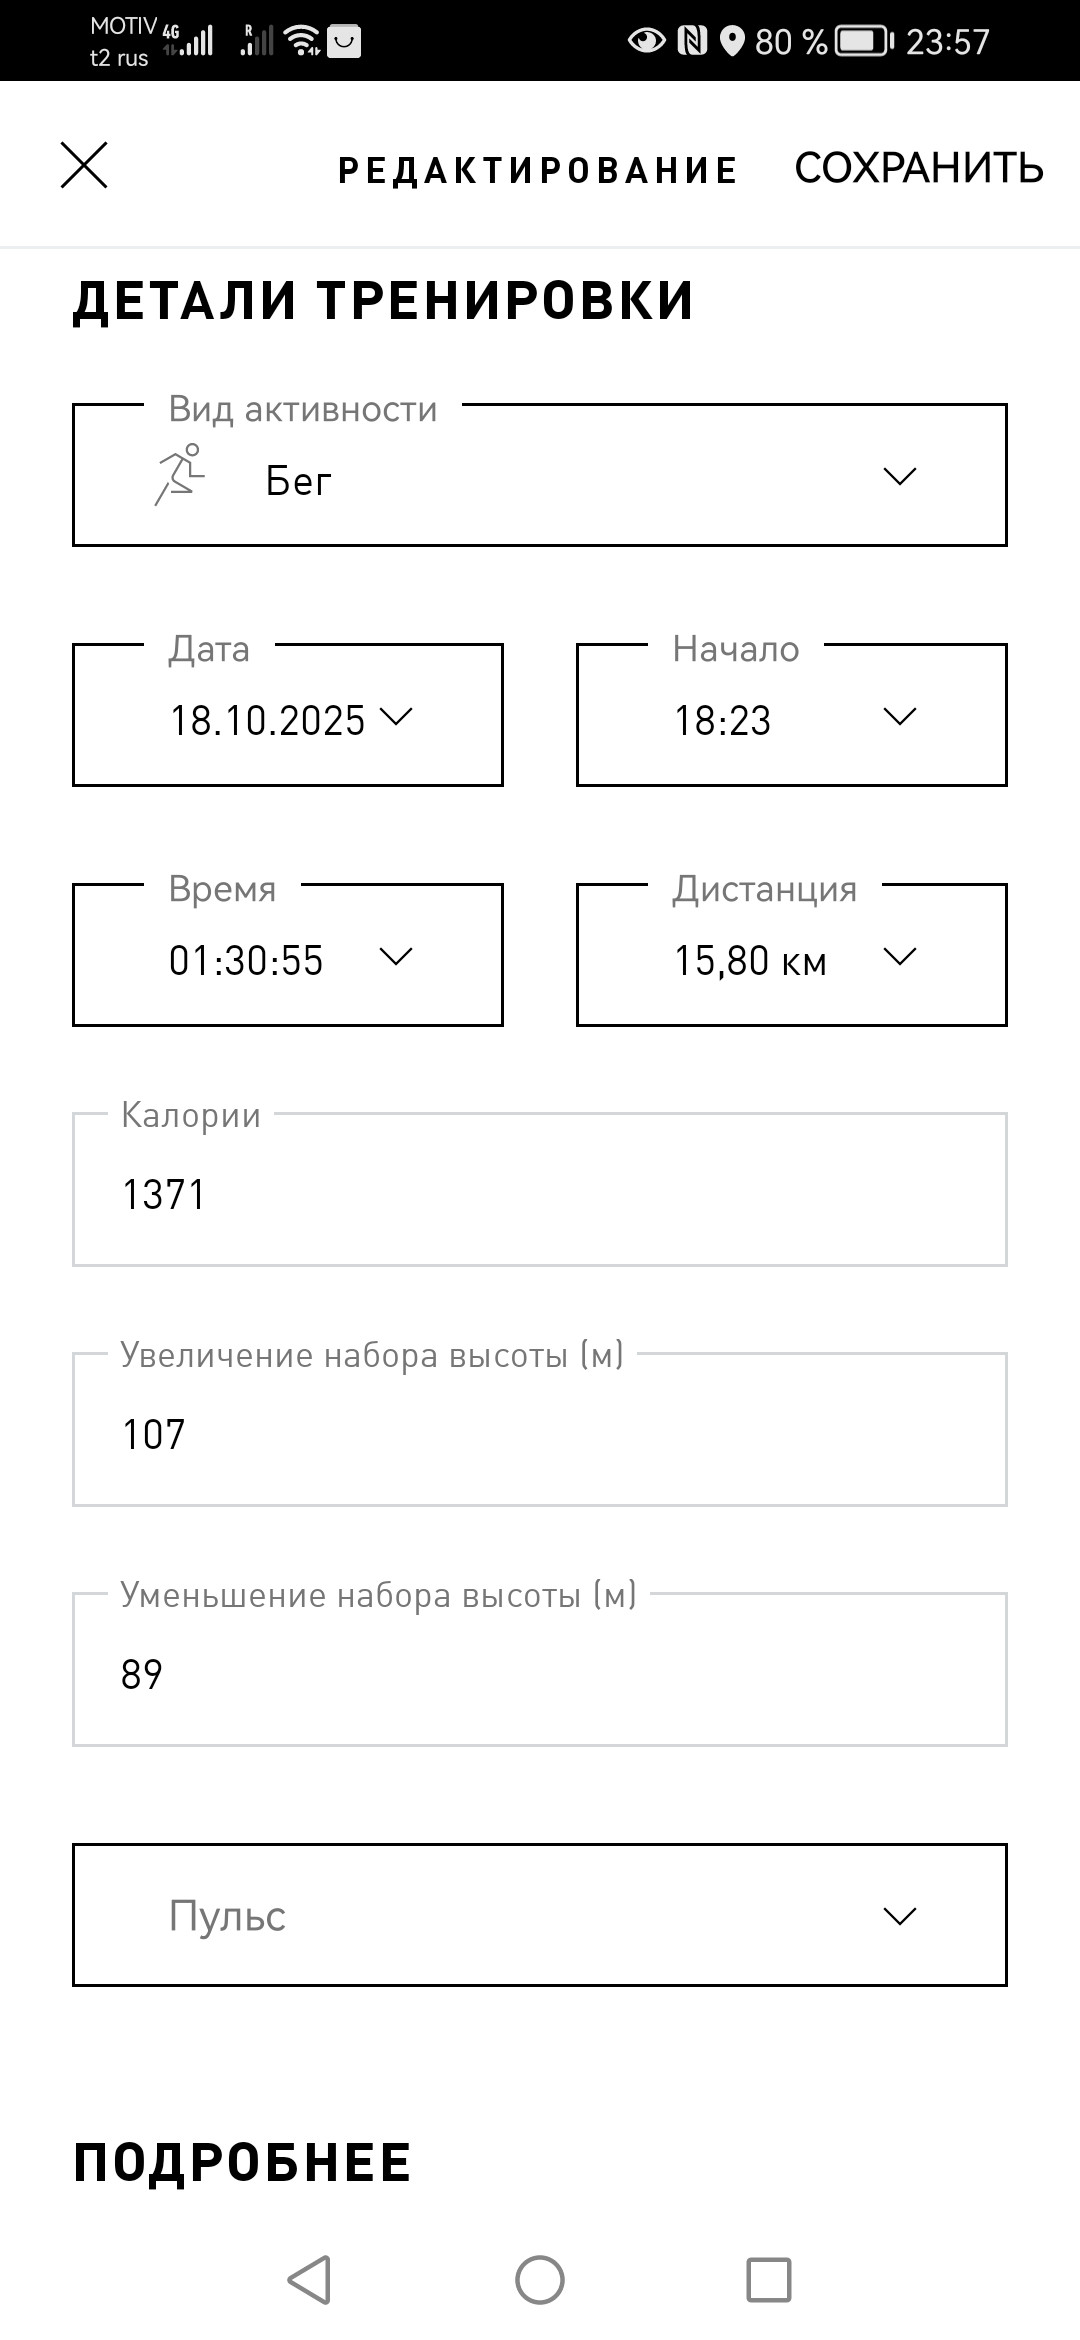
Task: Tap the Android recent apps square icon
Action: pos(769,2280)
